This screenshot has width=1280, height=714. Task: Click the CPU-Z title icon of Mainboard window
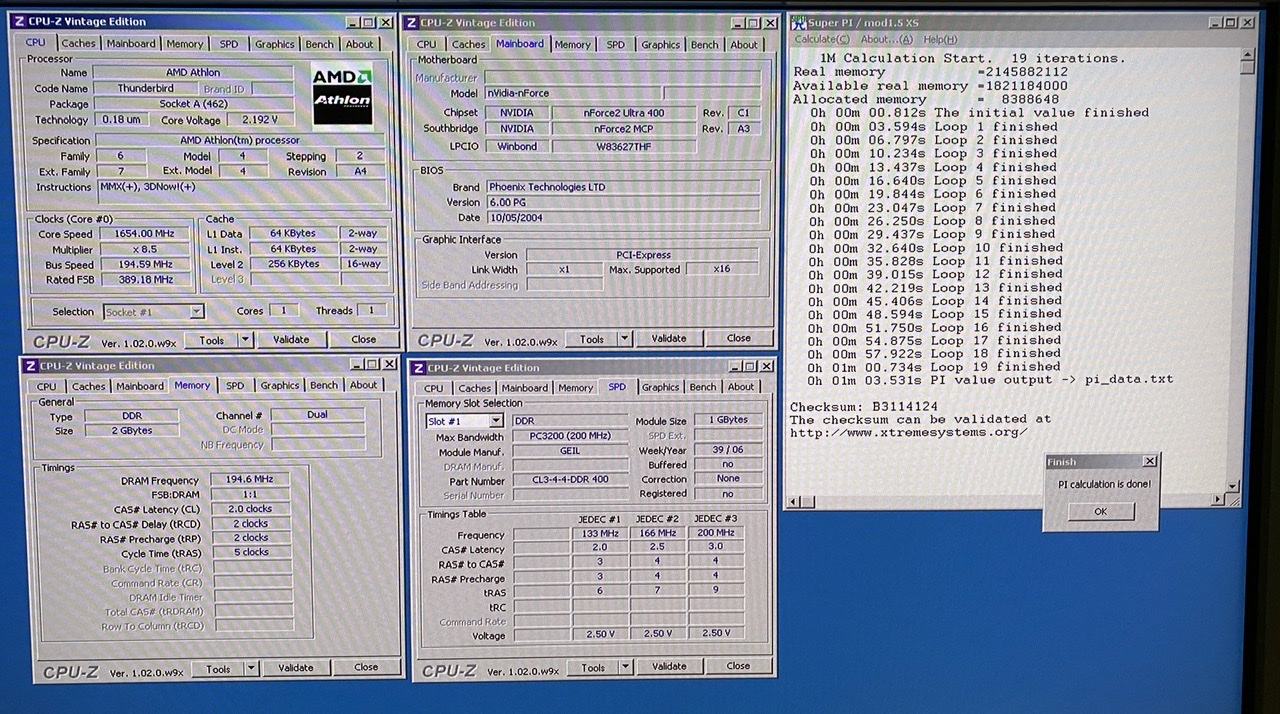(411, 22)
